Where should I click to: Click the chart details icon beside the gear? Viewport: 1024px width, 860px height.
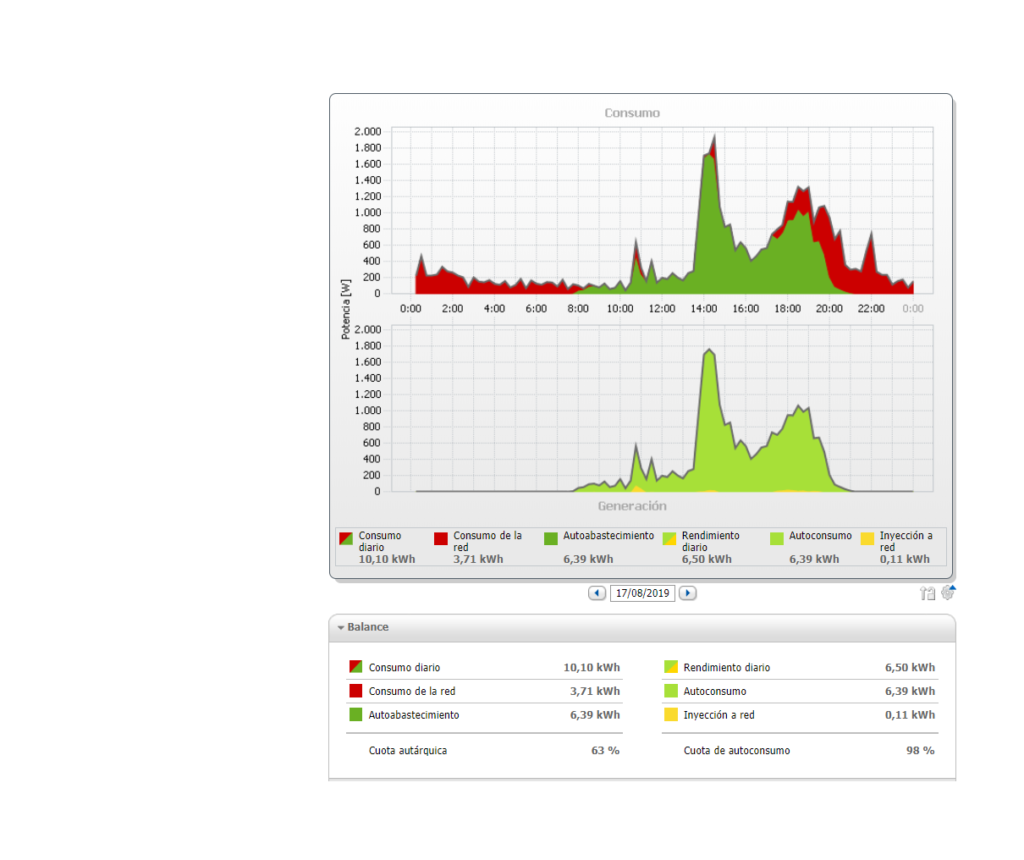[x=927, y=593]
